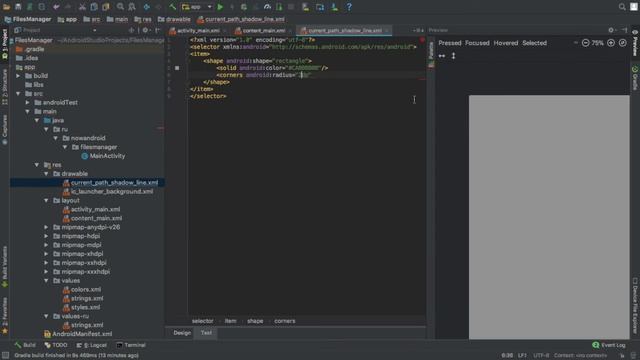Open the Event Log
Viewport: 640px width, 360px height.
[x=609, y=345]
